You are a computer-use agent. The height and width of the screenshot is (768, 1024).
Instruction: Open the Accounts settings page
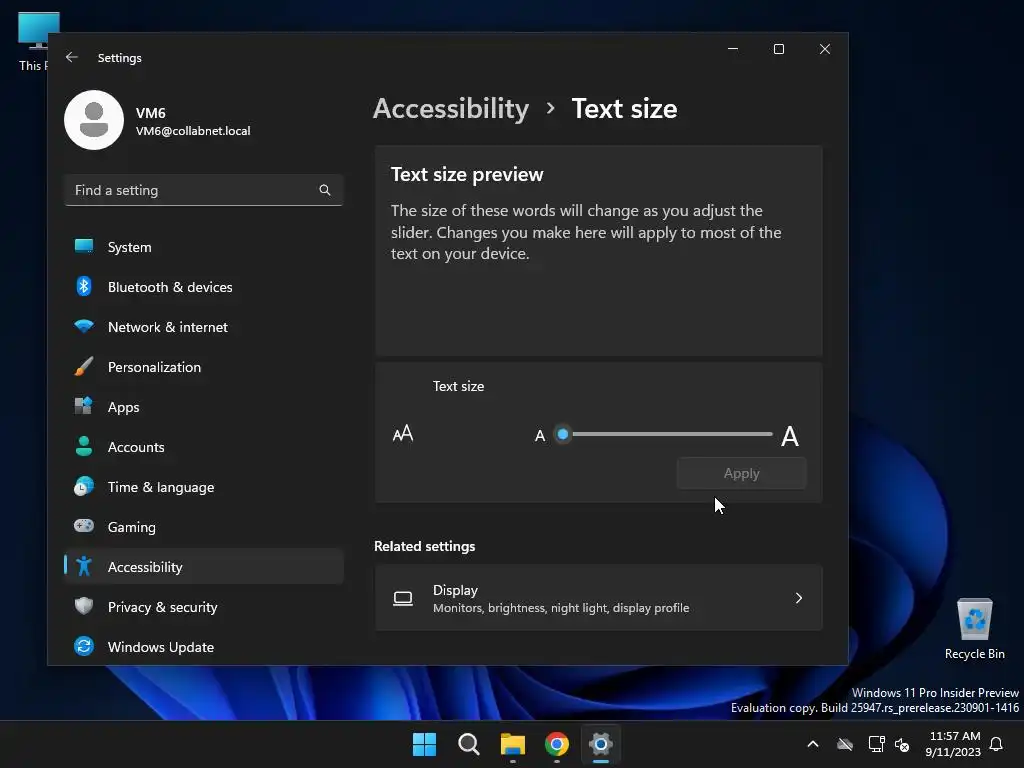(203, 447)
